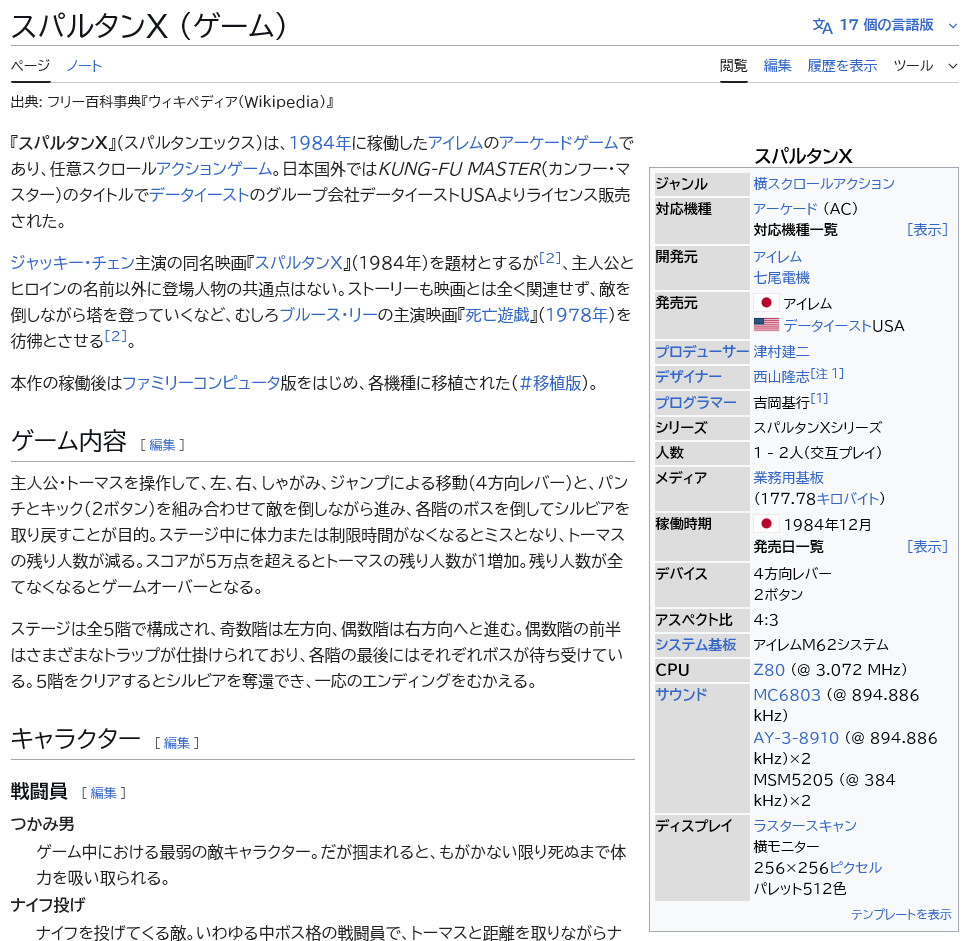Open アイレム developer link in infobox
Screen dimensions: 970x941
[x=777, y=257]
